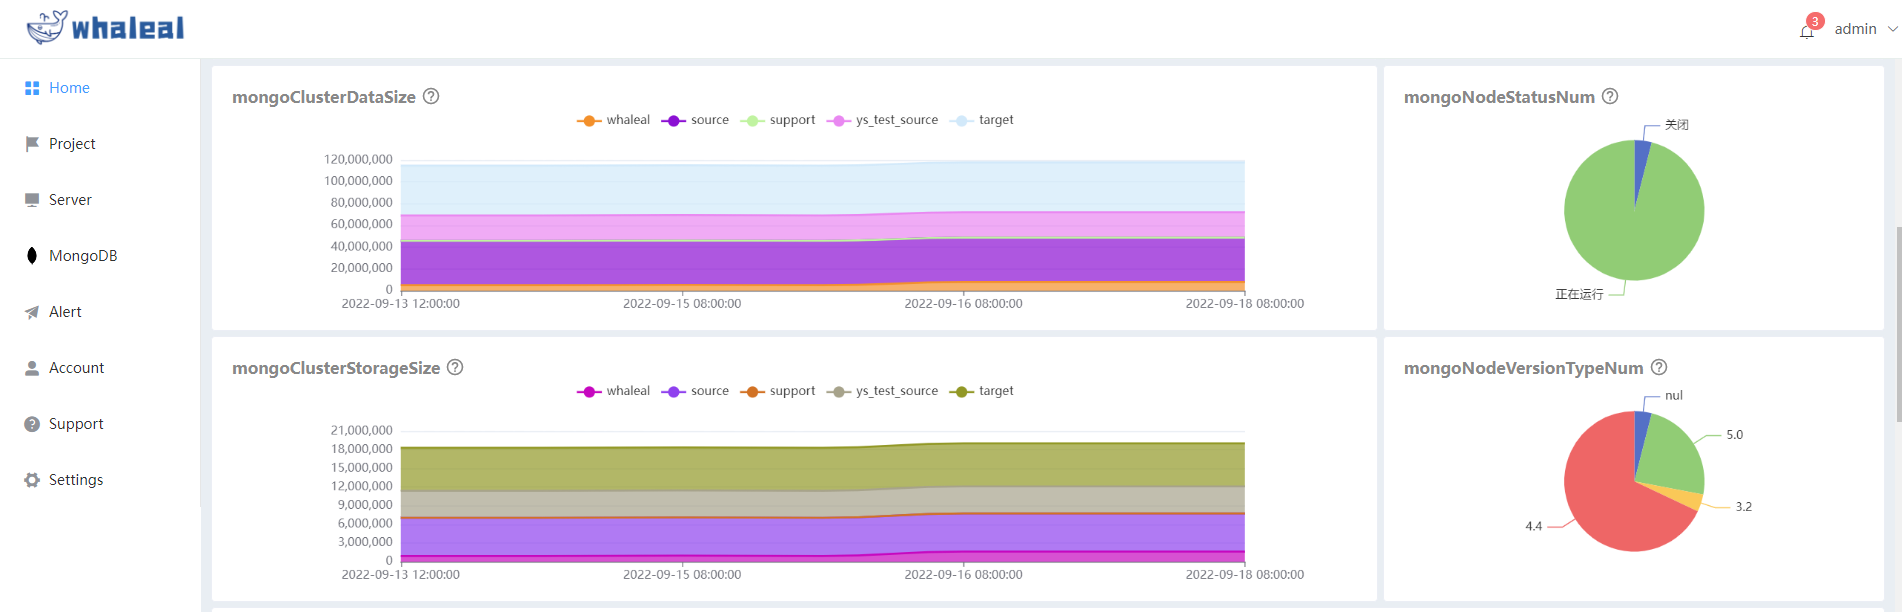Click the whaleal whale logo

pyautogui.click(x=105, y=27)
